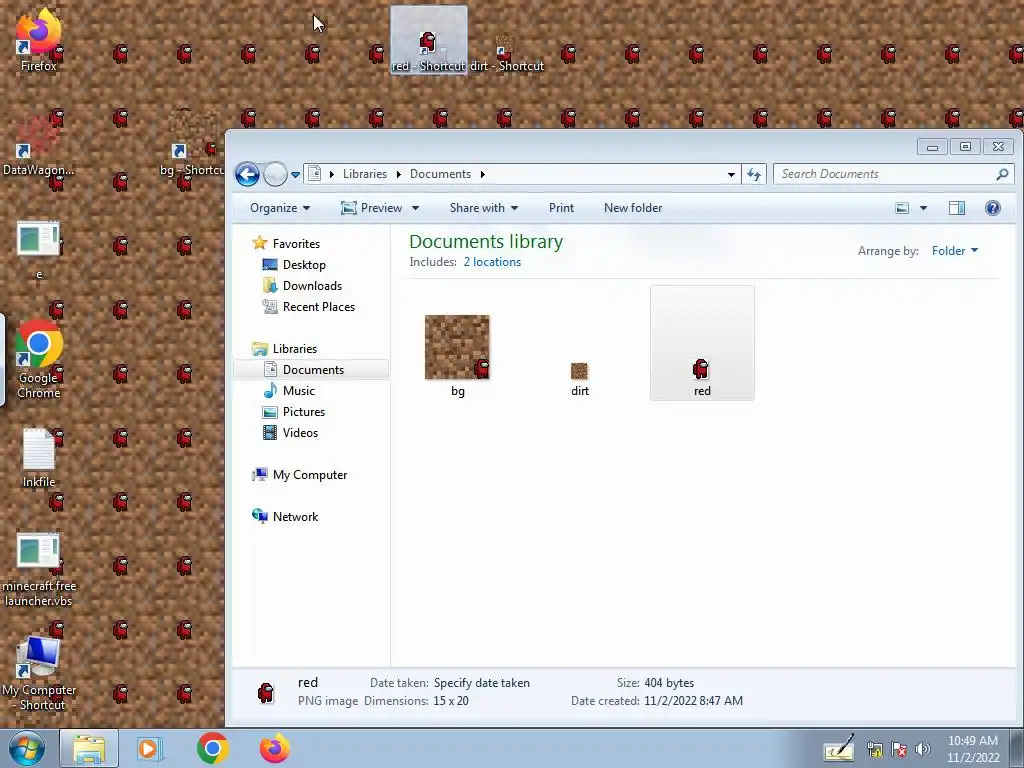The image size is (1024, 768).
Task: Expand the arrow after Documents in address bar
Action: [x=483, y=174]
